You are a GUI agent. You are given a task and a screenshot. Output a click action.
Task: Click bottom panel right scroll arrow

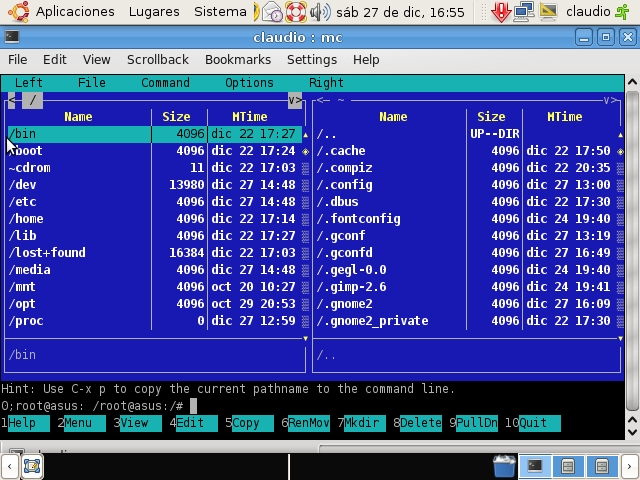coord(630,466)
